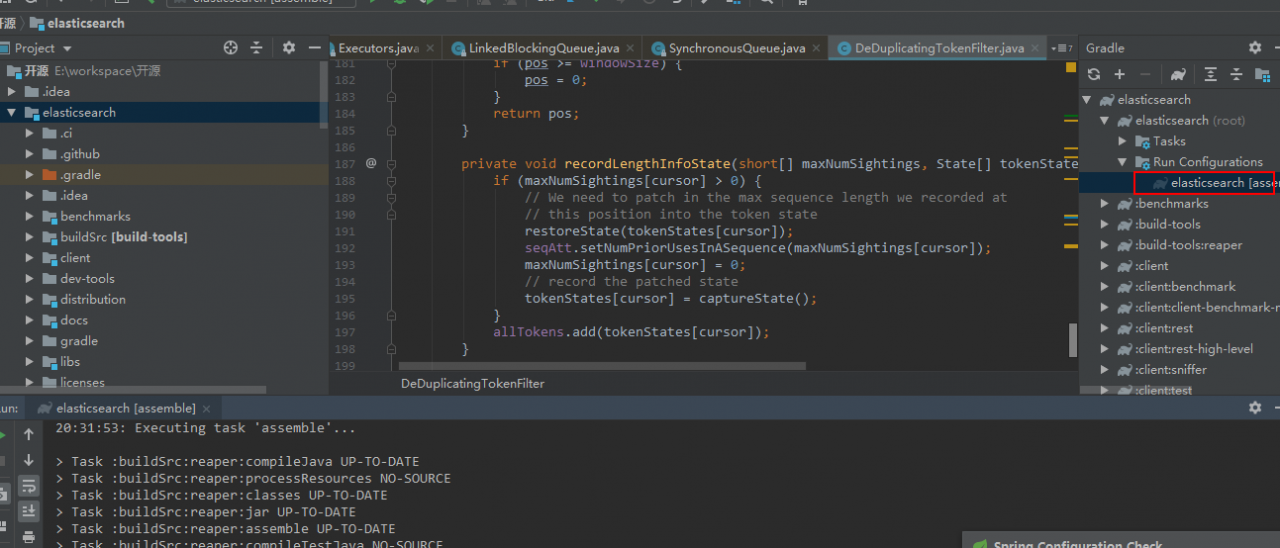Click the editor vertical scrollbar thumb
The width and height of the screenshot is (1280, 548).
coord(1073,339)
